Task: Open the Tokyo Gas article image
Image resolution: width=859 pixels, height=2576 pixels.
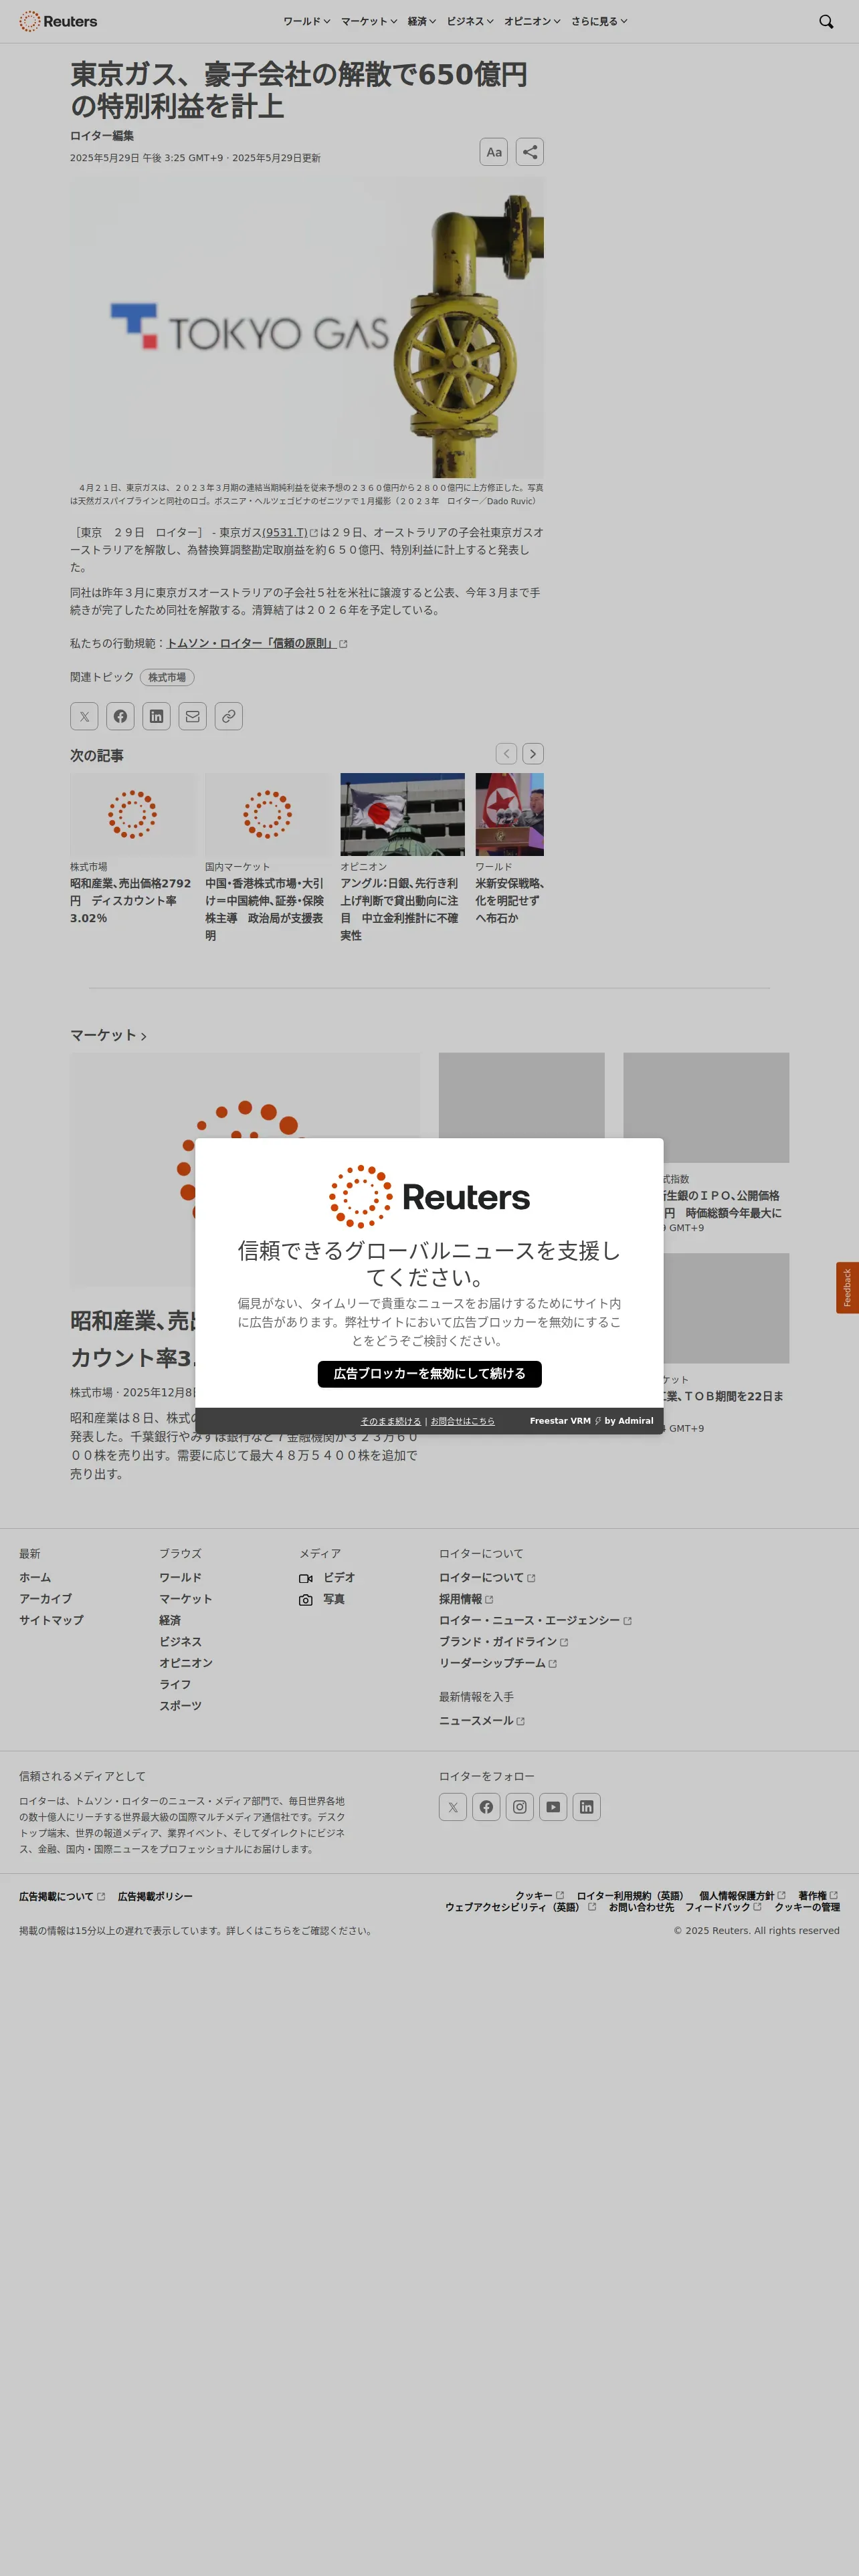Action: tap(307, 328)
